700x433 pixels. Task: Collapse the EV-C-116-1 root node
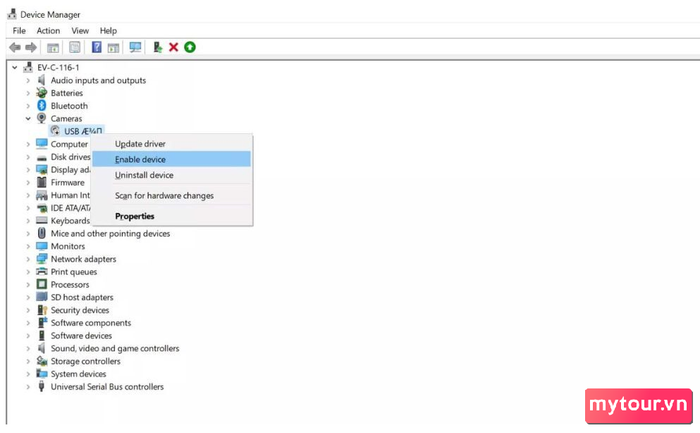click(x=15, y=67)
